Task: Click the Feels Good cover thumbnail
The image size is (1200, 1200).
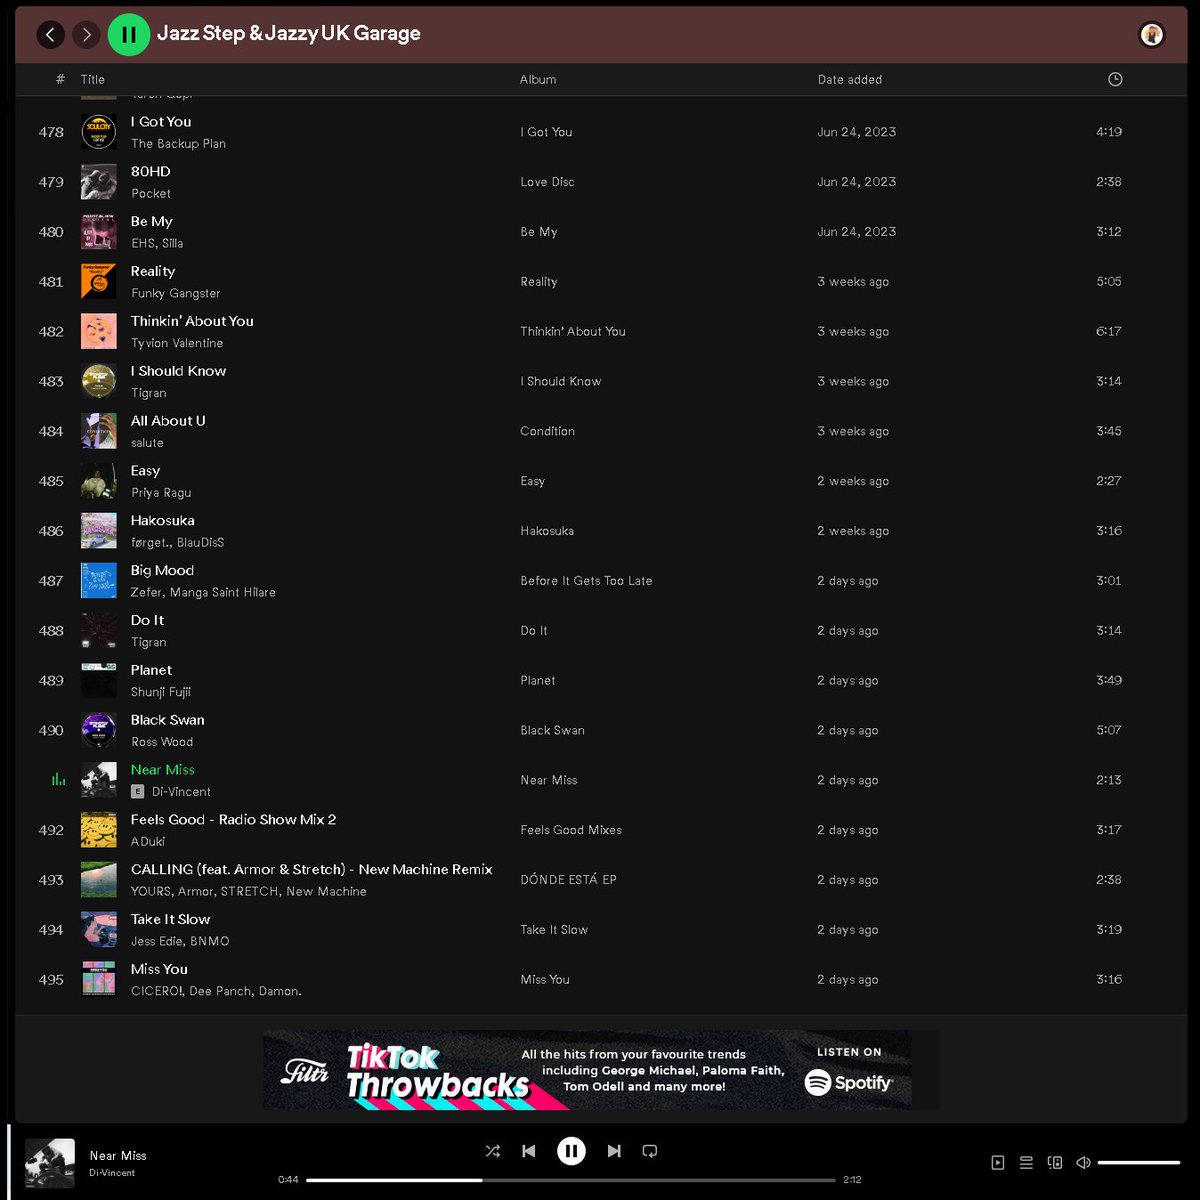Action: pyautogui.click(x=99, y=830)
